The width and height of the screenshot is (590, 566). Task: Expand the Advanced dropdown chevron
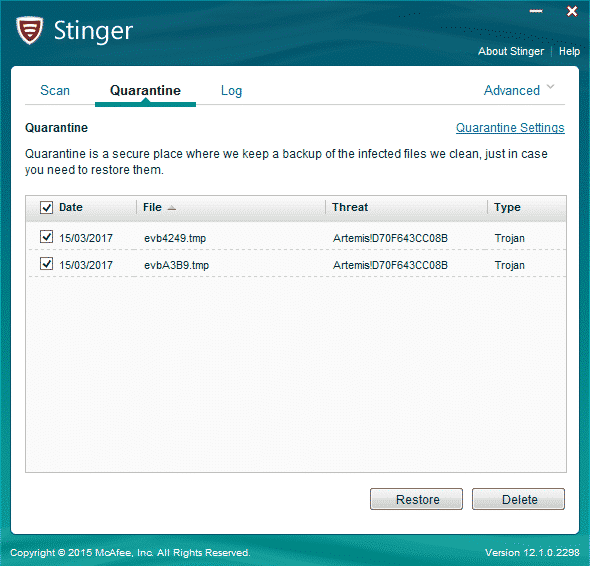click(550, 87)
